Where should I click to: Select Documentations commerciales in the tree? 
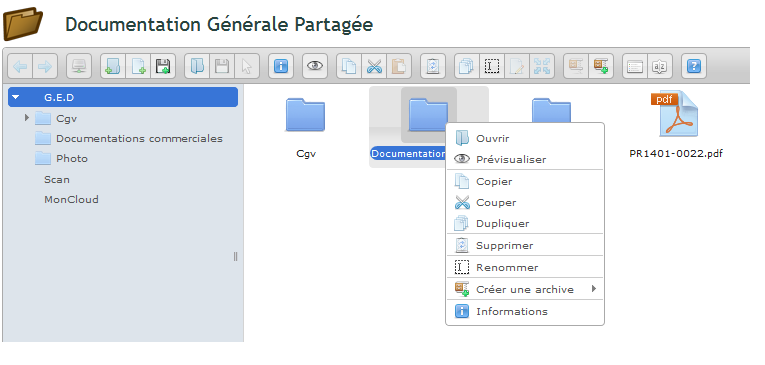[x=139, y=139]
